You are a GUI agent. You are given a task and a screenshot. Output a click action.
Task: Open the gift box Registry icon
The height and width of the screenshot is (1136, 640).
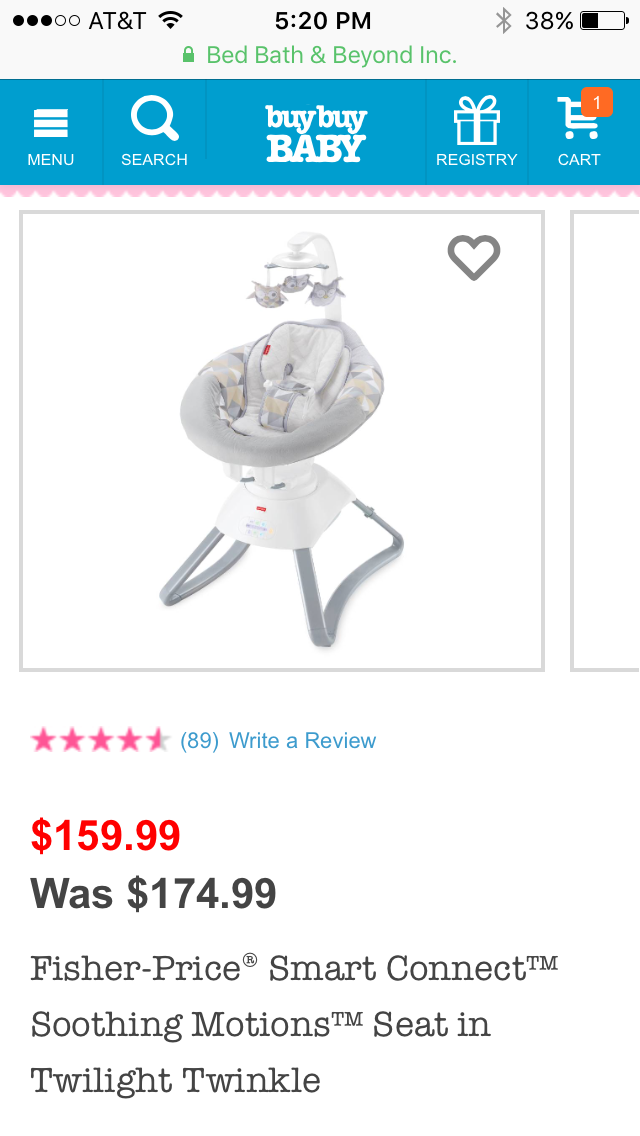pos(476,120)
